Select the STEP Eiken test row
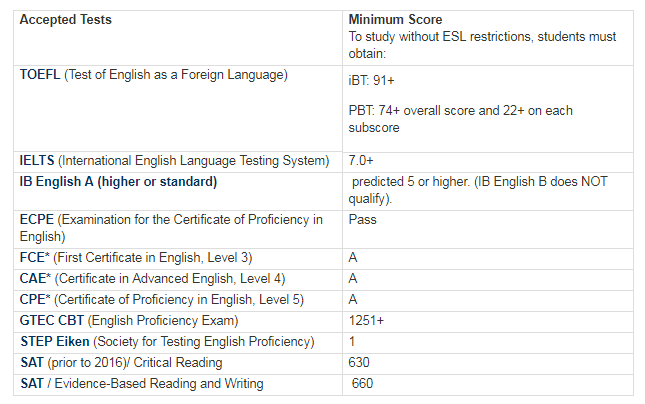Image resolution: width=645 pixels, height=404 pixels. click(167, 342)
